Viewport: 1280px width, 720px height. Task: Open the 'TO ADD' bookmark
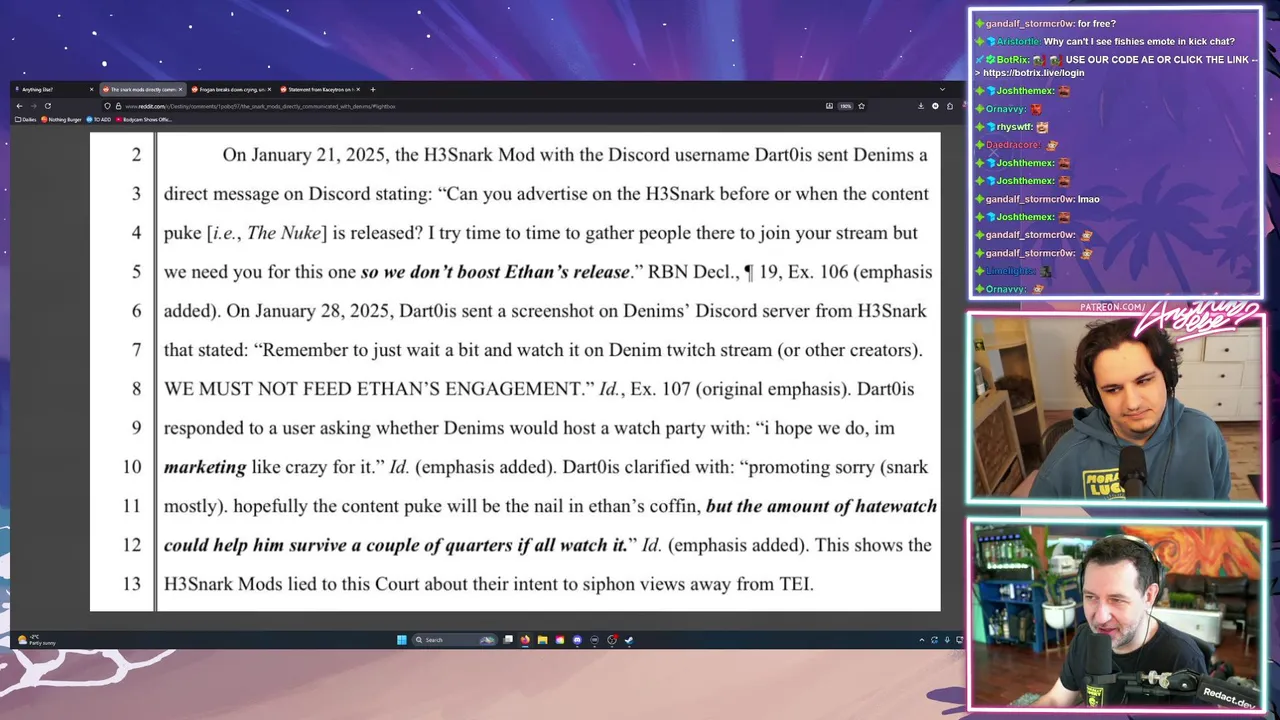100,119
